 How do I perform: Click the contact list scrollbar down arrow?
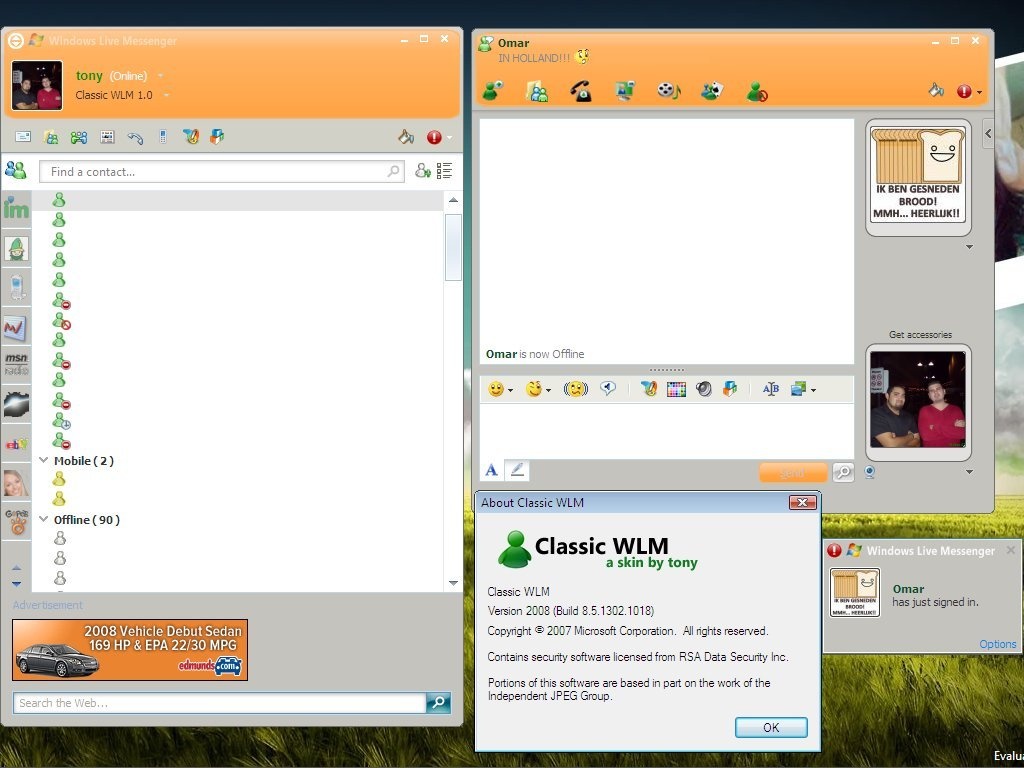(x=453, y=583)
